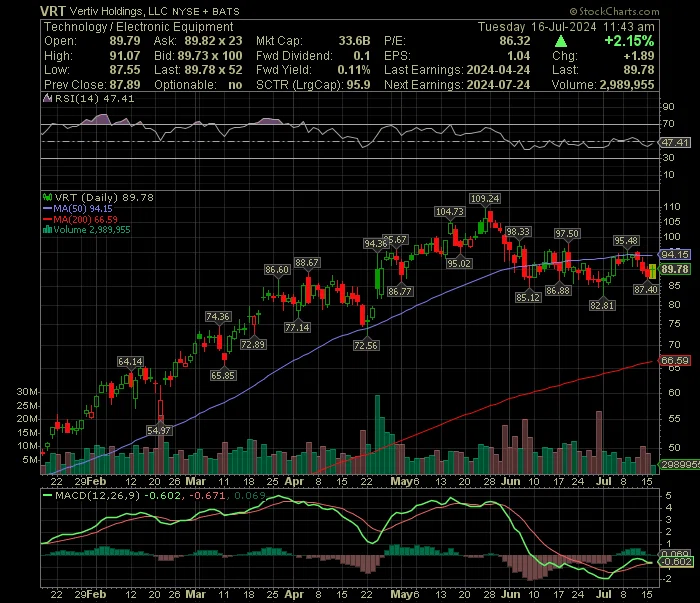Screen dimensions: 700x603
Task: Click the Fwd Yield 0.11% value
Action: pos(354,70)
